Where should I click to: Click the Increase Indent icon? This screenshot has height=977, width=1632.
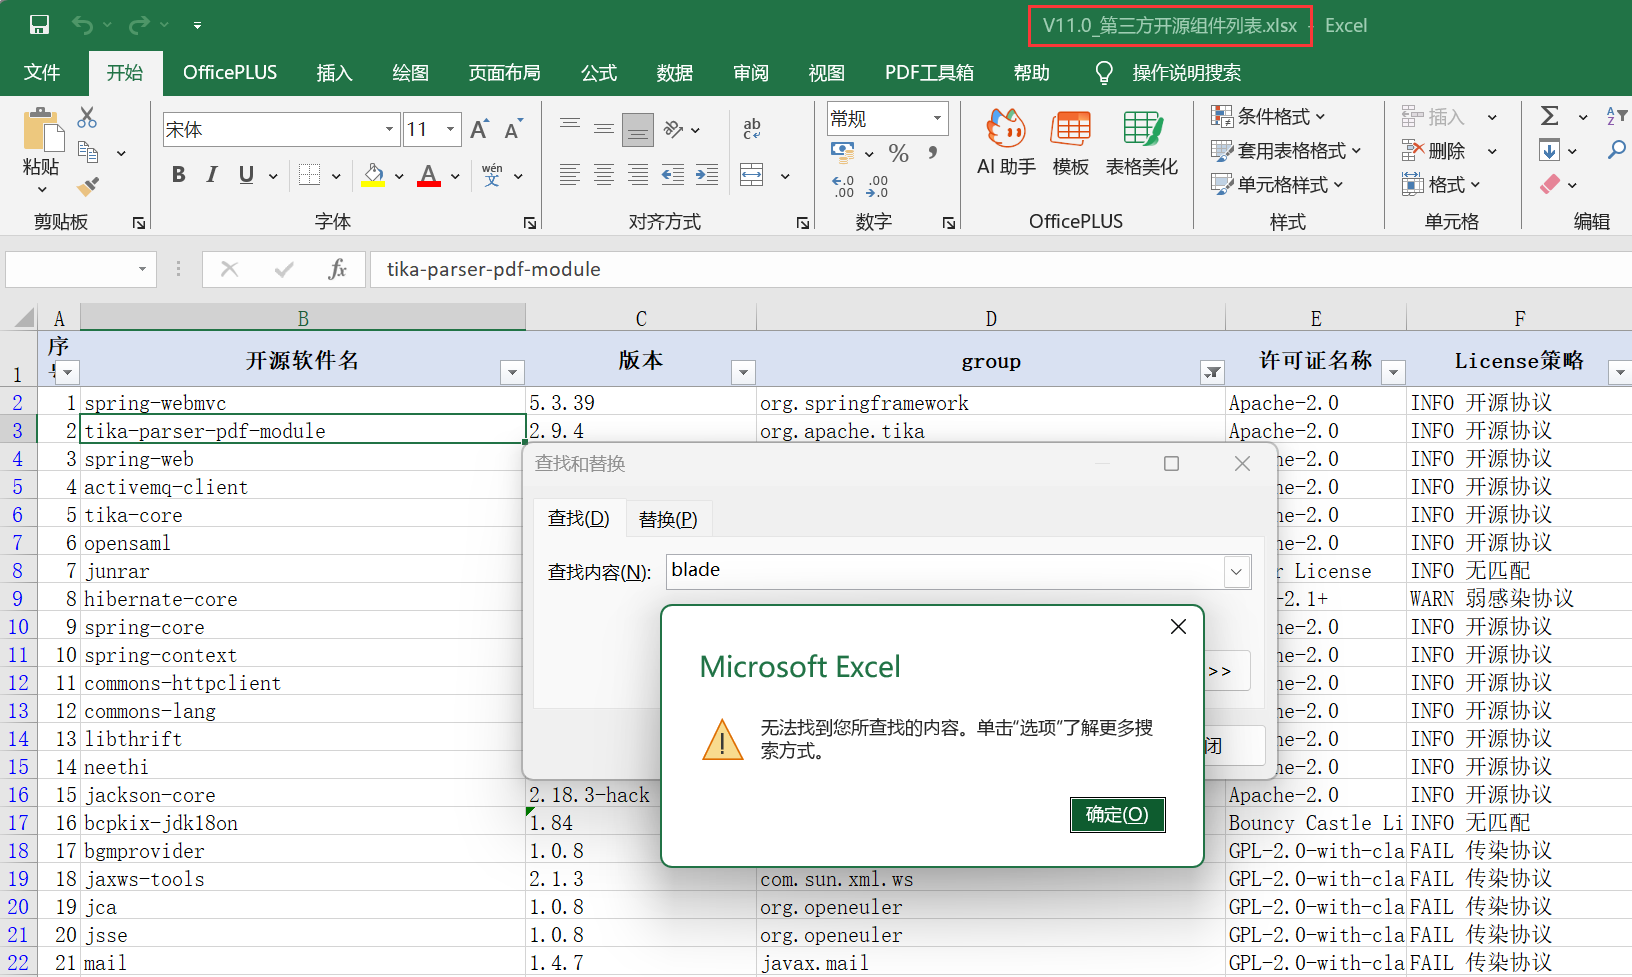[x=707, y=175]
